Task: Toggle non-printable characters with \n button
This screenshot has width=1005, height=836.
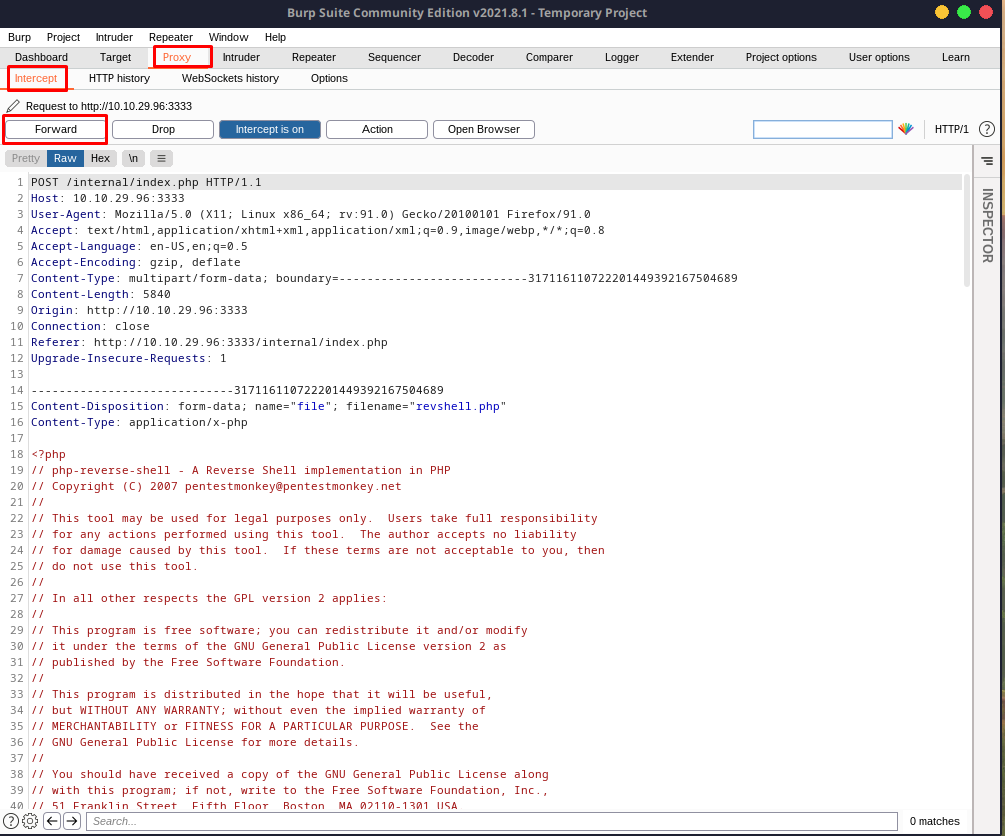Action: [133, 158]
